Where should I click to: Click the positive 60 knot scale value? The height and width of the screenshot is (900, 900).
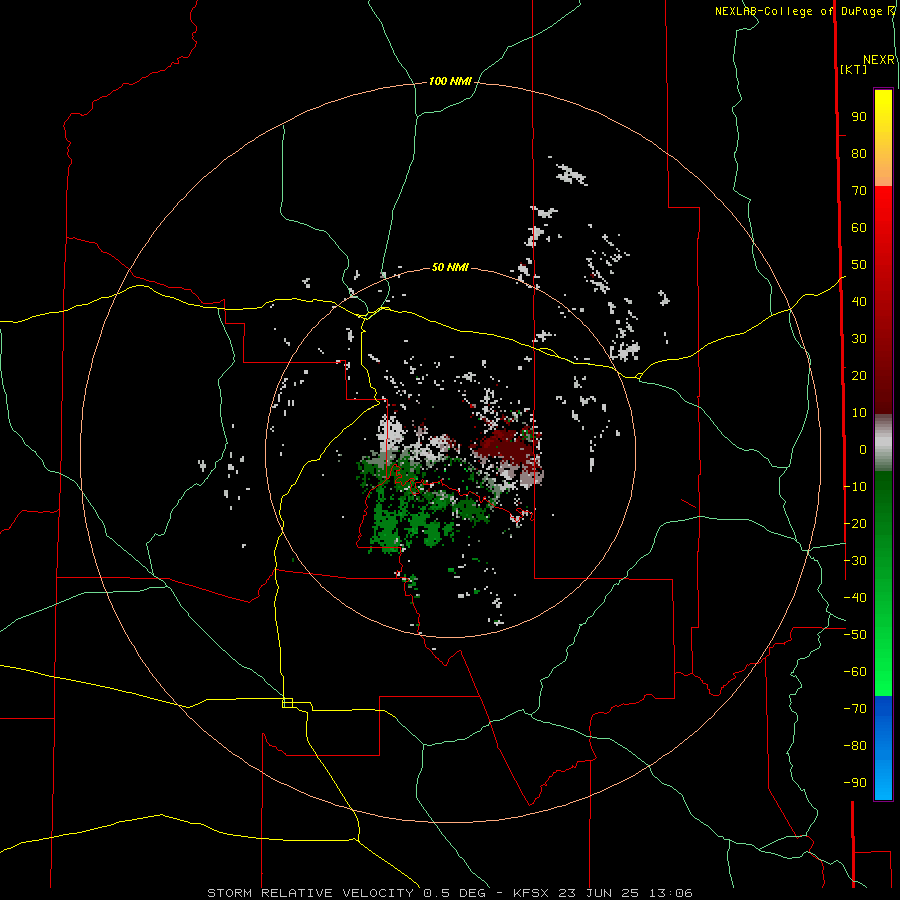coord(859,228)
